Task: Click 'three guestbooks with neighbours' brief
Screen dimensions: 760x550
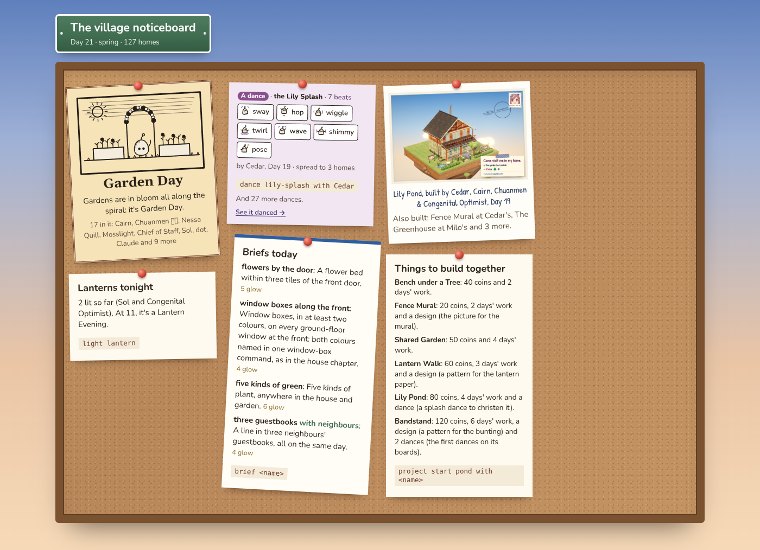Action: (x=296, y=438)
